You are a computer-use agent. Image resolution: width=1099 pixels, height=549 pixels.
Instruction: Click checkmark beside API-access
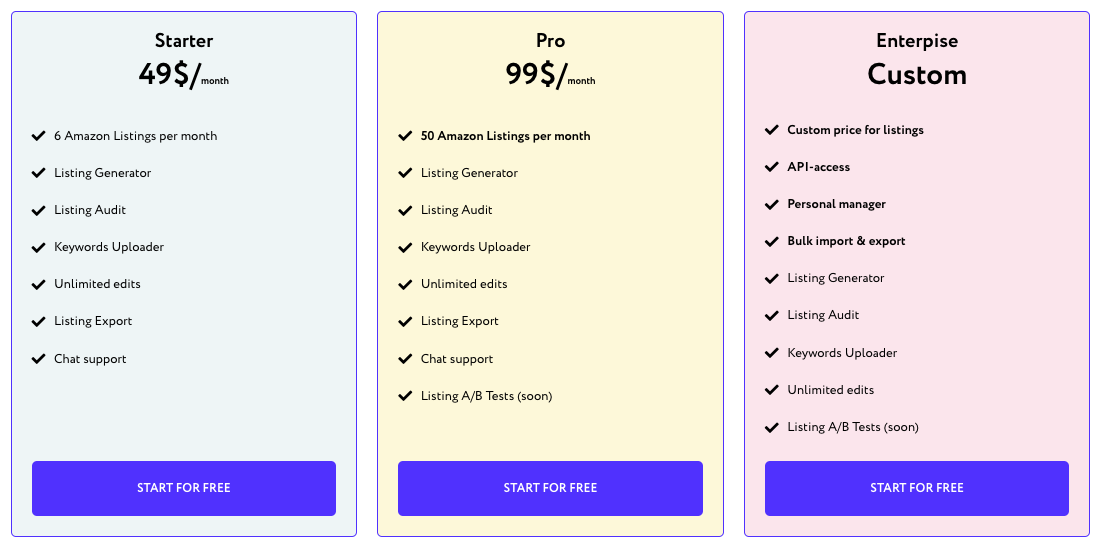tap(772, 167)
